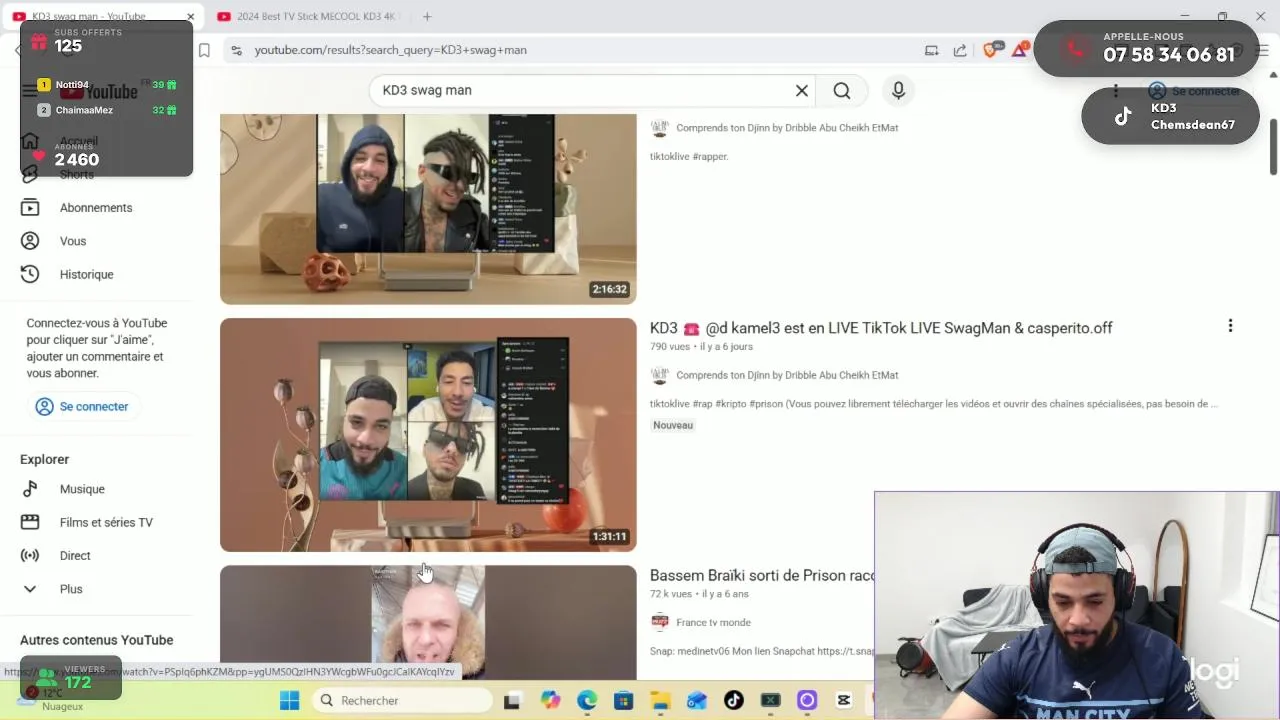
Task: Click the address bar showing youtube.com/results
Action: [580, 50]
